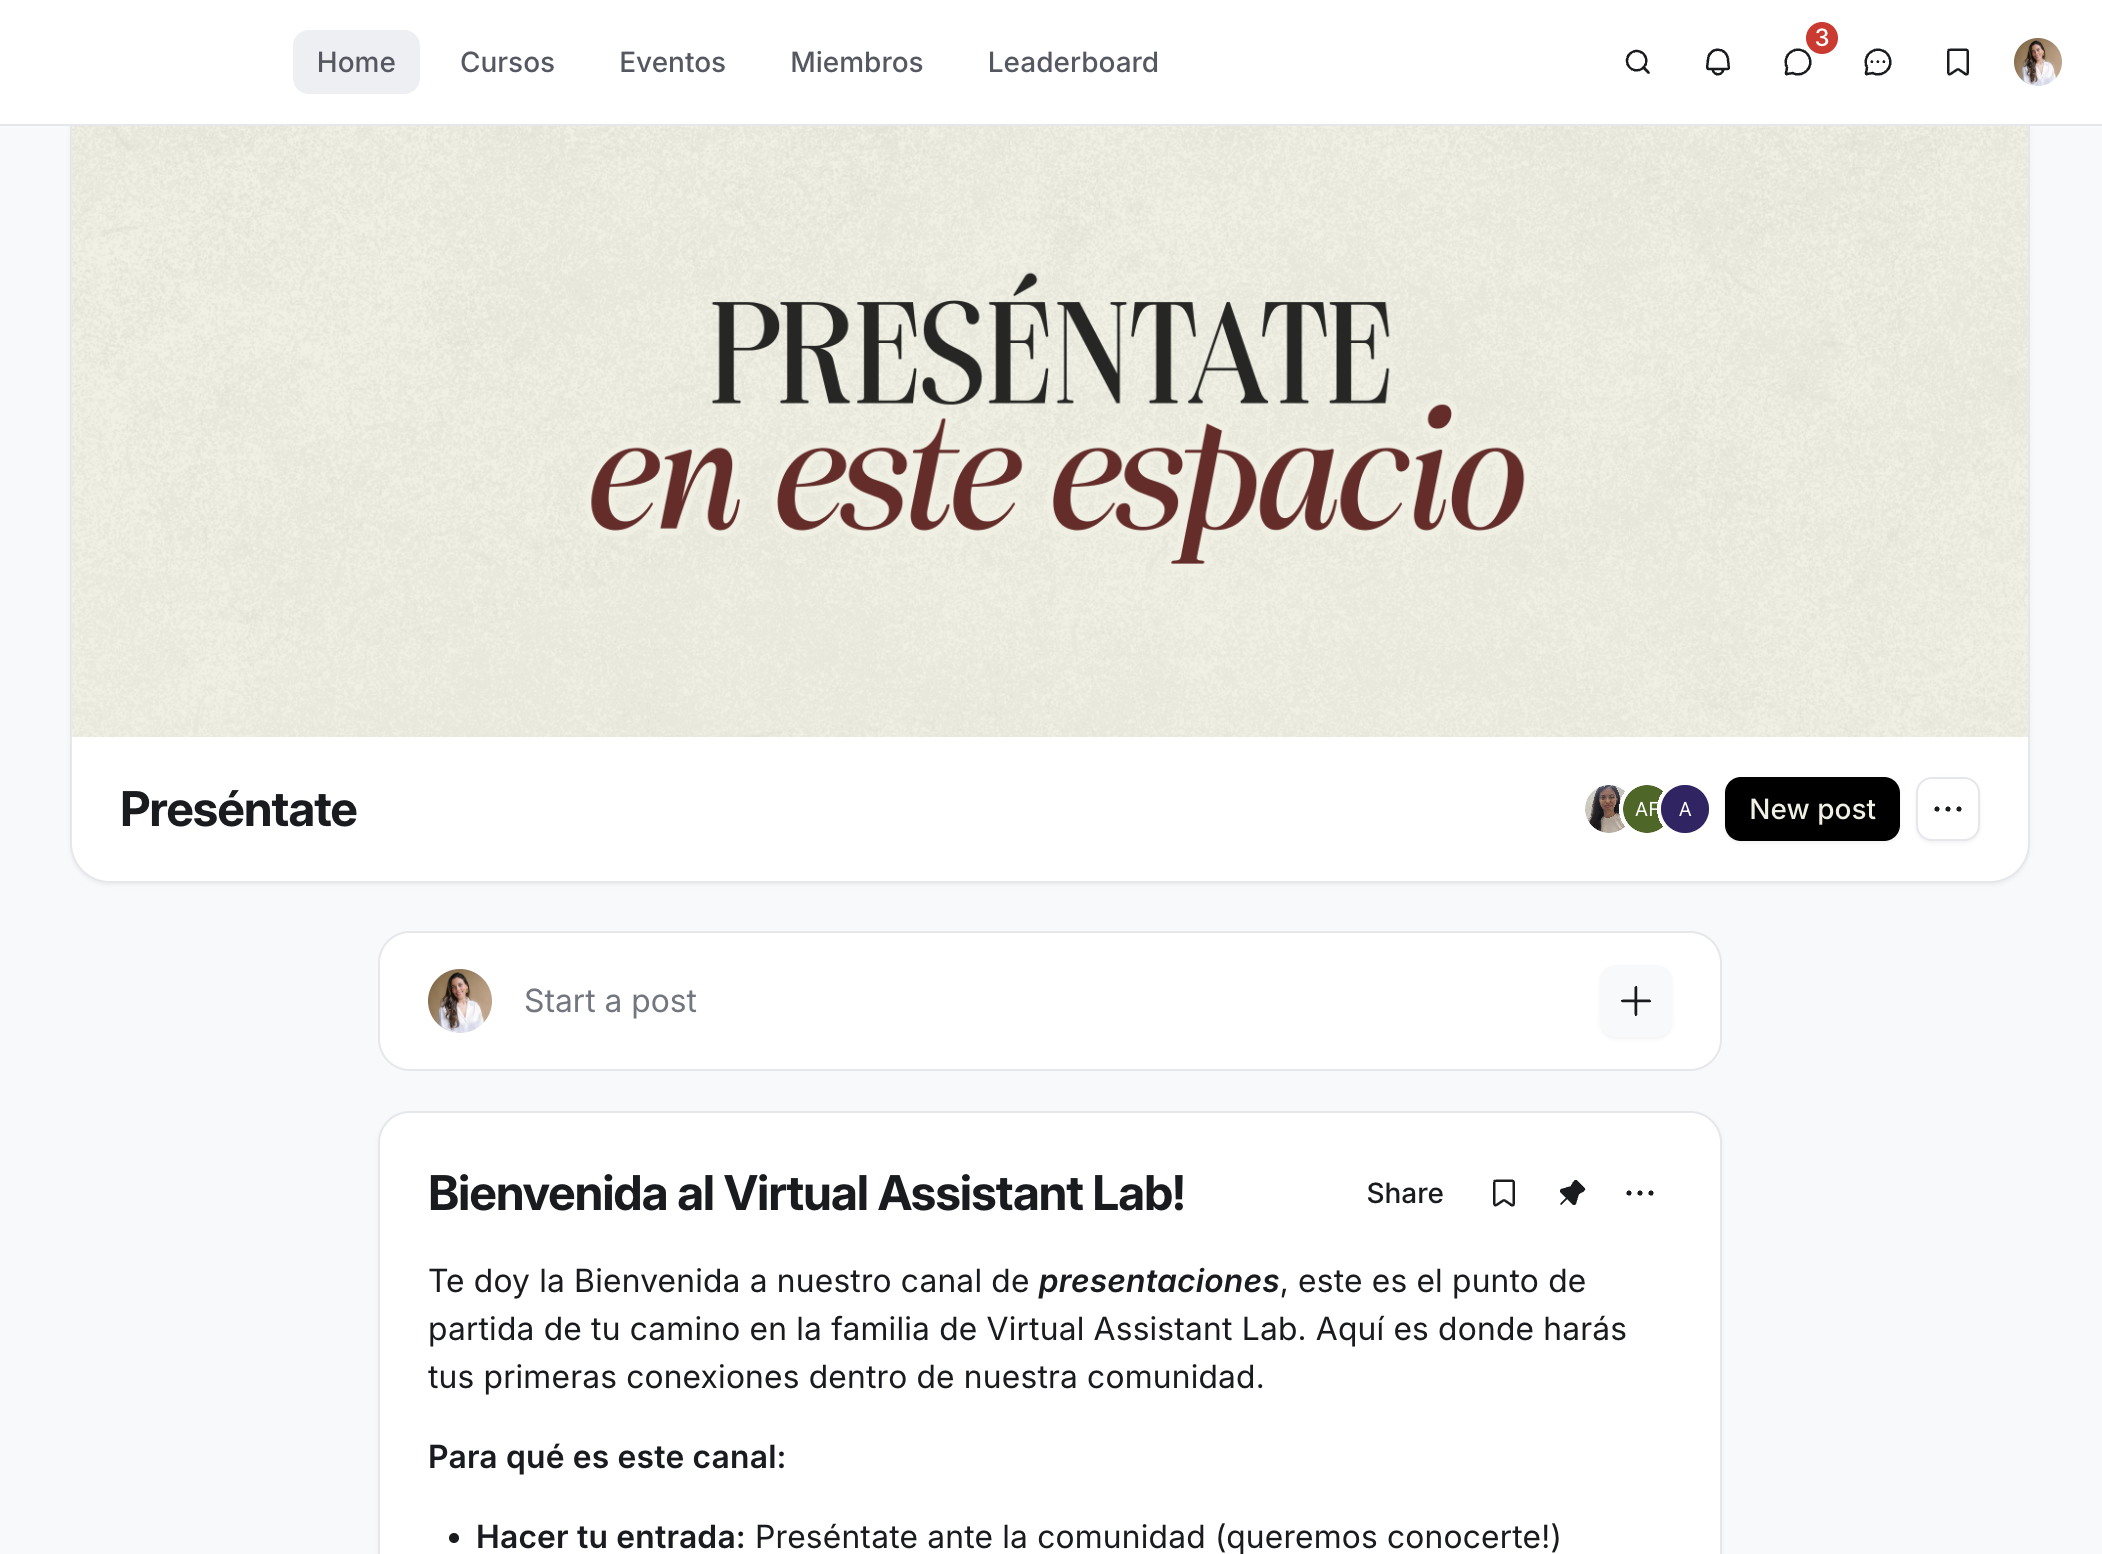Toggle pin on the Bienvenida post
This screenshot has width=2102, height=1554.
click(x=1571, y=1193)
